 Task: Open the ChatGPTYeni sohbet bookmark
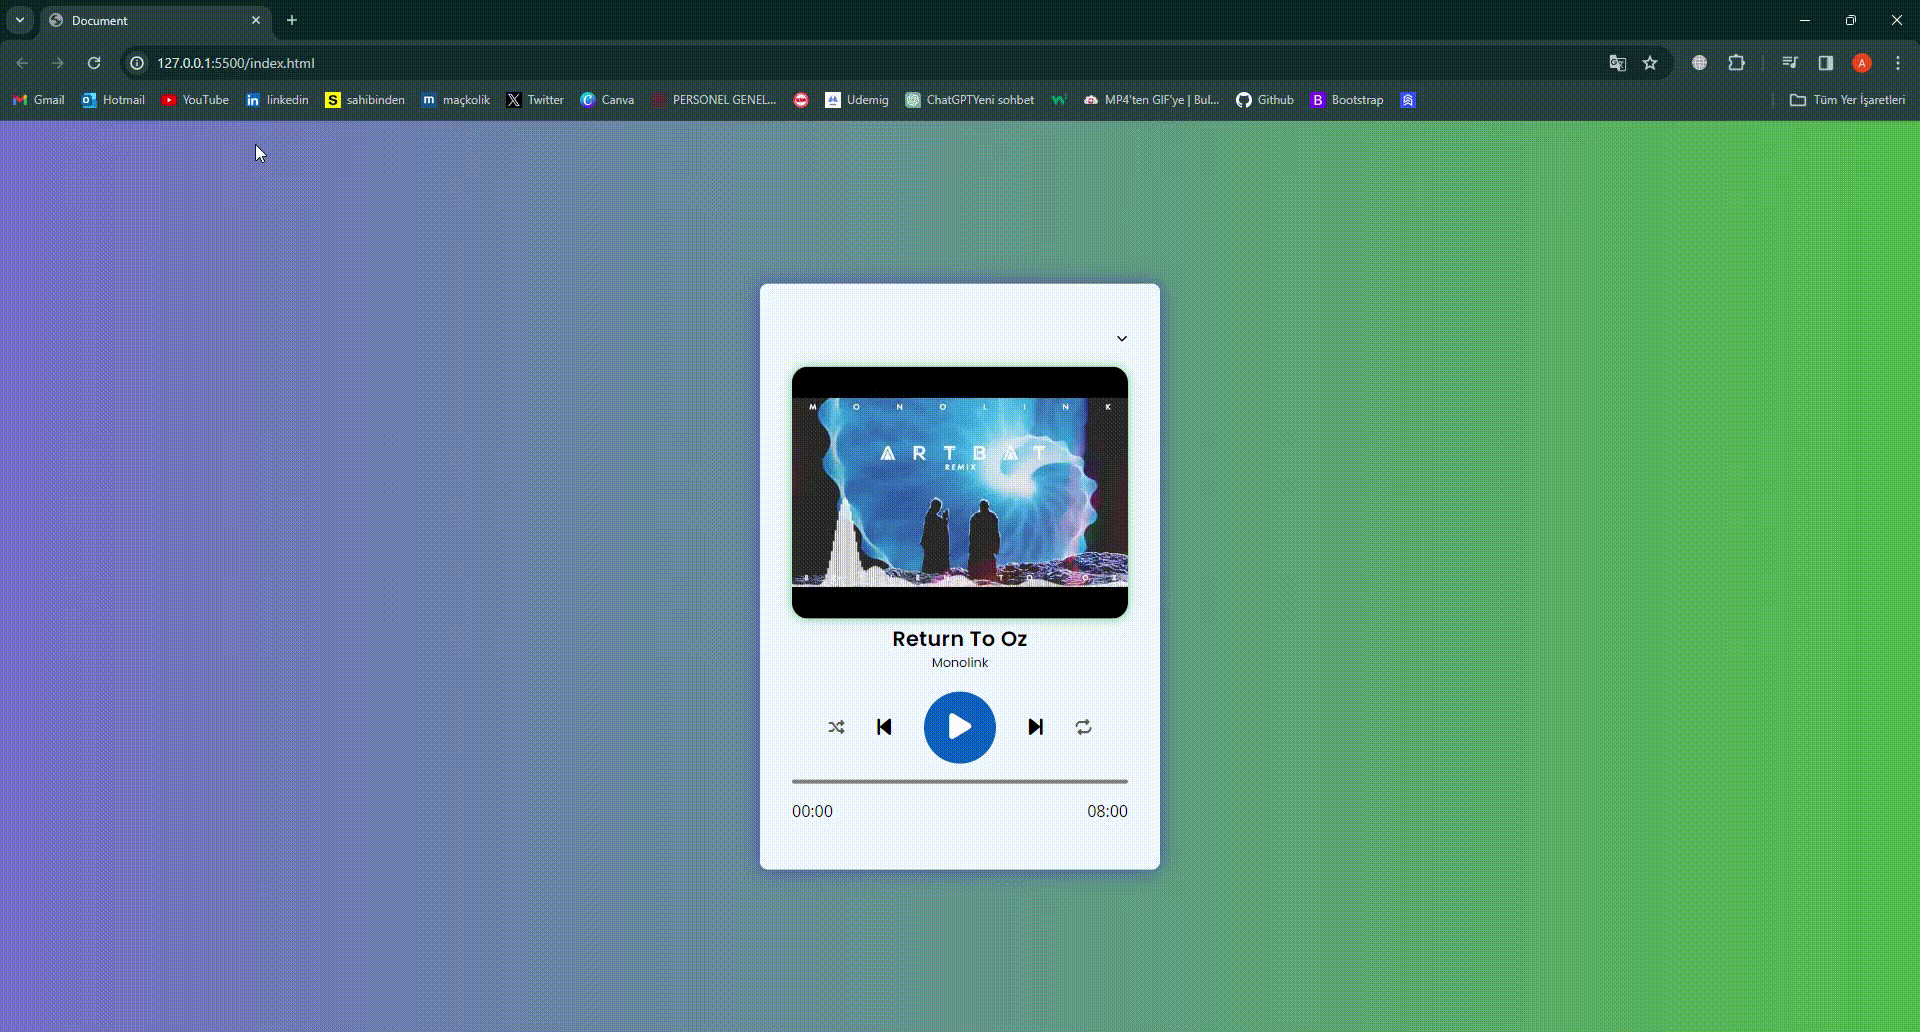click(970, 100)
